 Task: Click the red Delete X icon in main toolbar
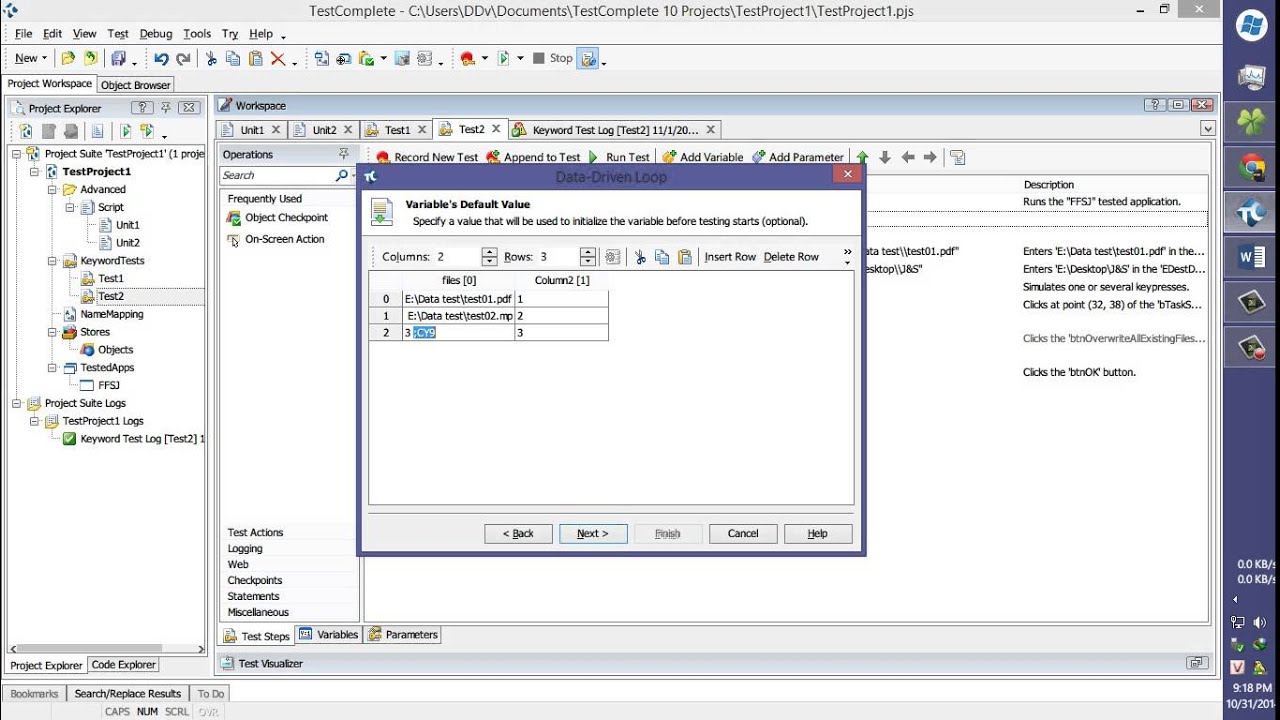(x=278, y=59)
